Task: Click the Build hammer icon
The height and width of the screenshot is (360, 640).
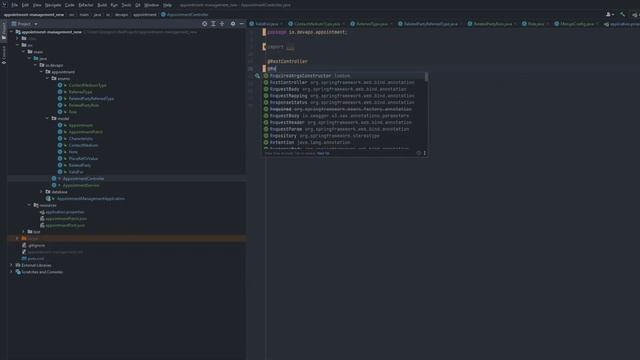Action: (x=622, y=14)
